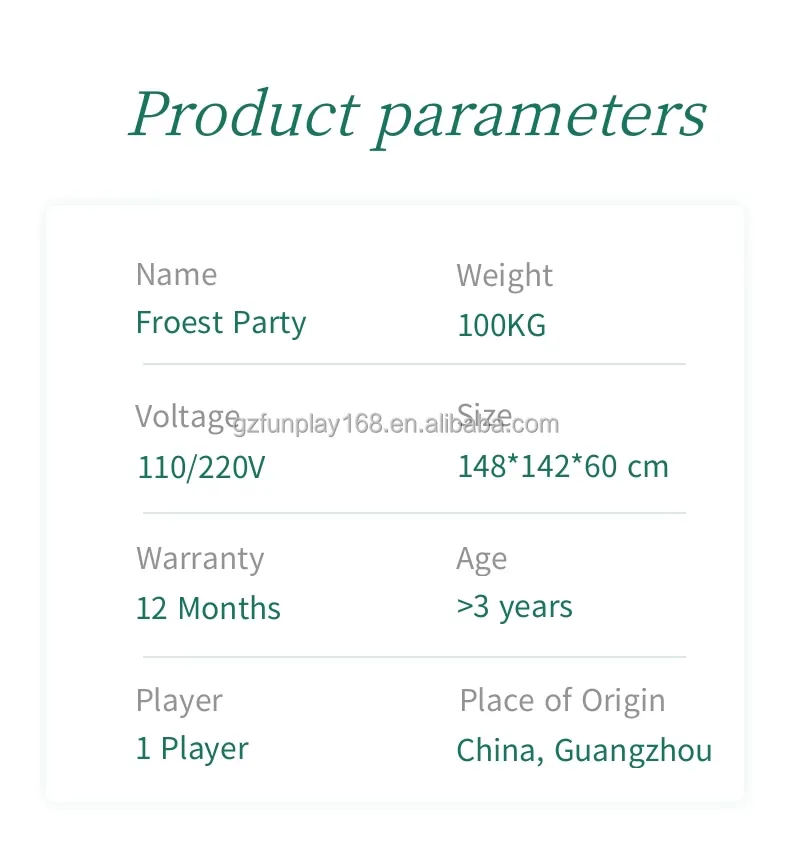Click the Age field label
The width and height of the screenshot is (790, 849).
[x=481, y=559]
